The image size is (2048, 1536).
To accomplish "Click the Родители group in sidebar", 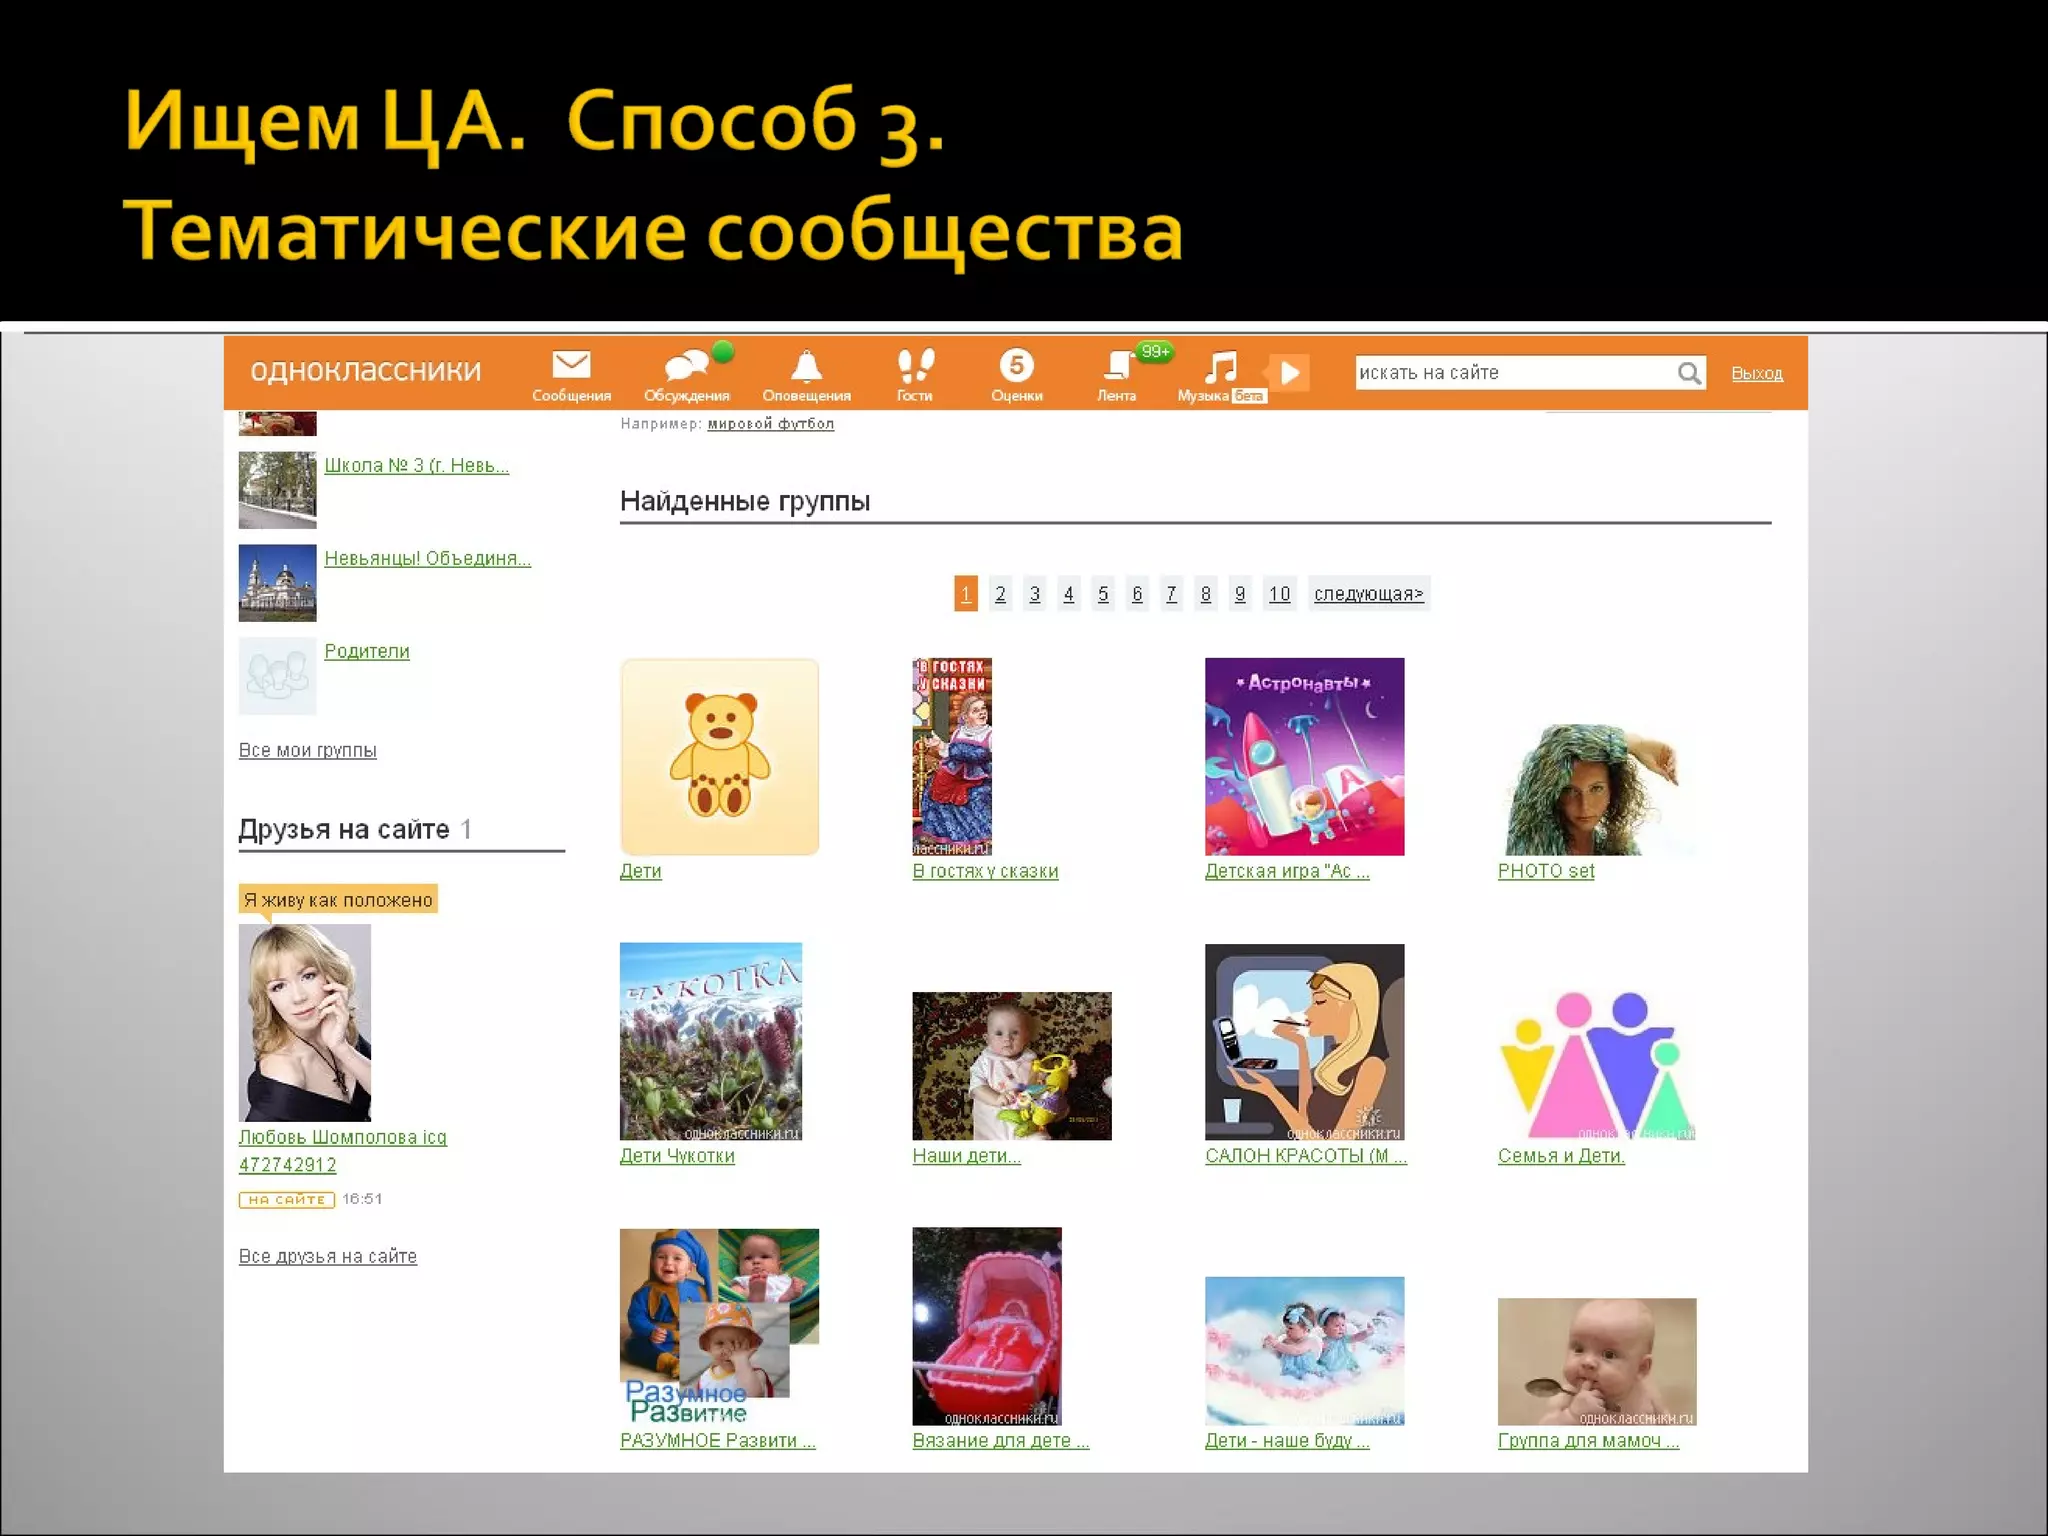I will 366,651.
